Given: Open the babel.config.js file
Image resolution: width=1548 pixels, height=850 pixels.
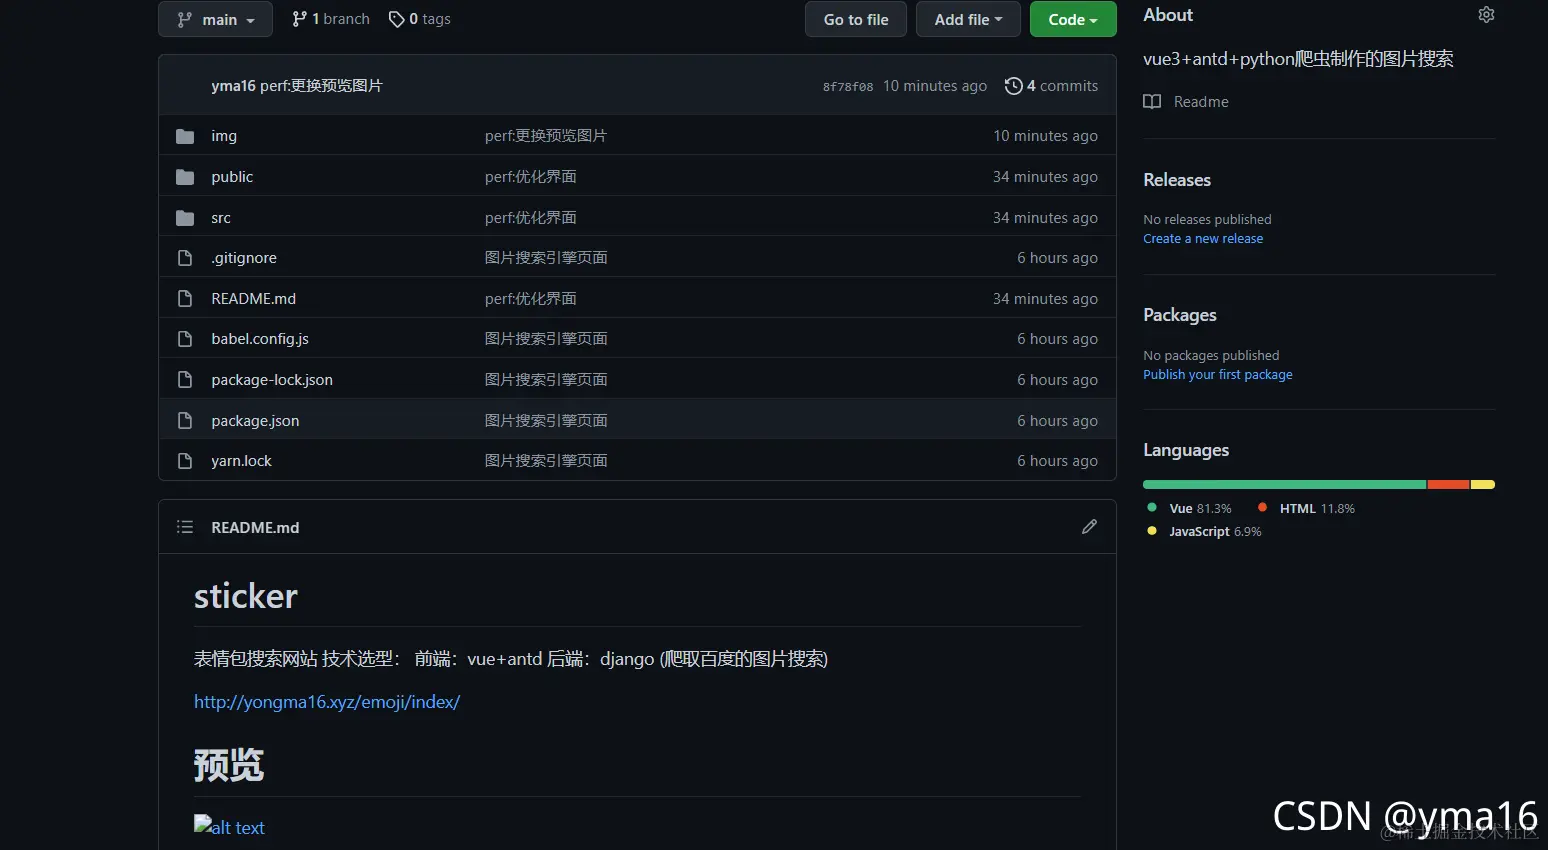Looking at the screenshot, I should click(260, 339).
